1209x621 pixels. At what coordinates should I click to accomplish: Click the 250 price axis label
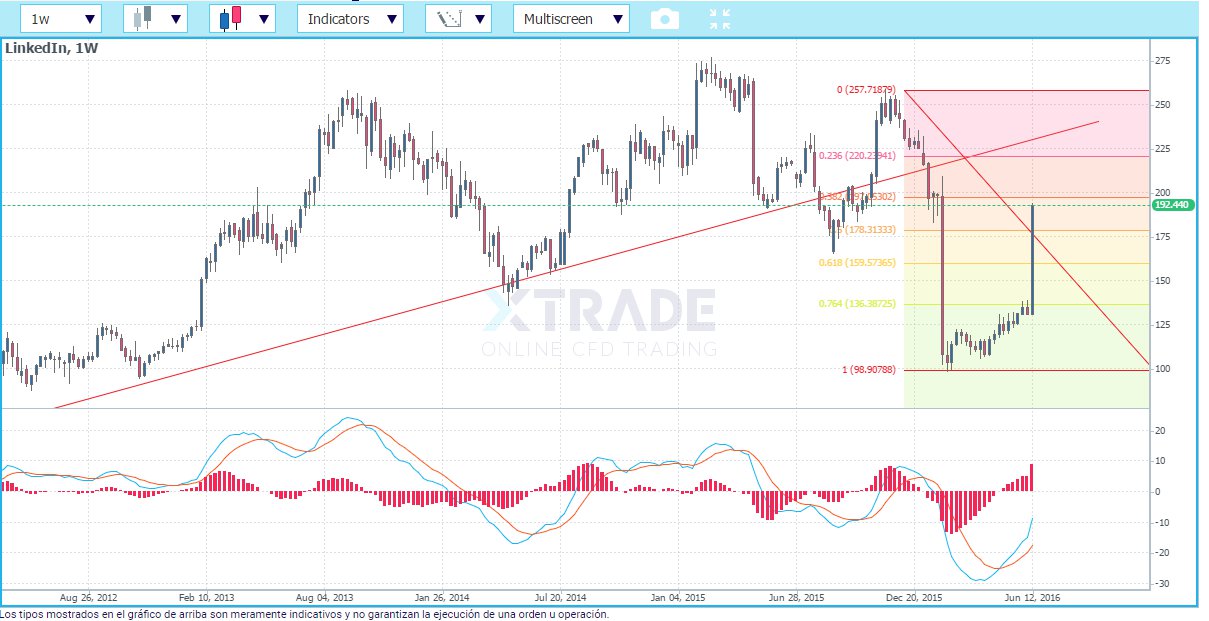point(1163,105)
